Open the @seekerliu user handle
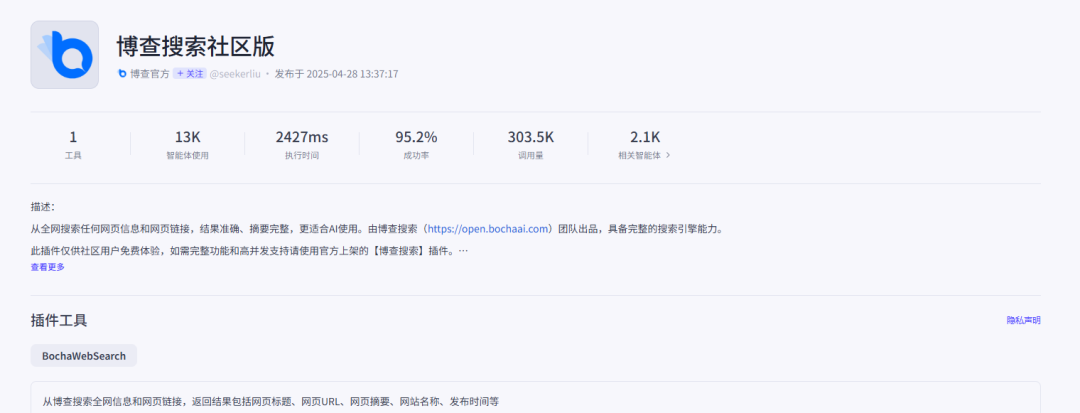The height and width of the screenshot is (413, 1080). point(235,74)
